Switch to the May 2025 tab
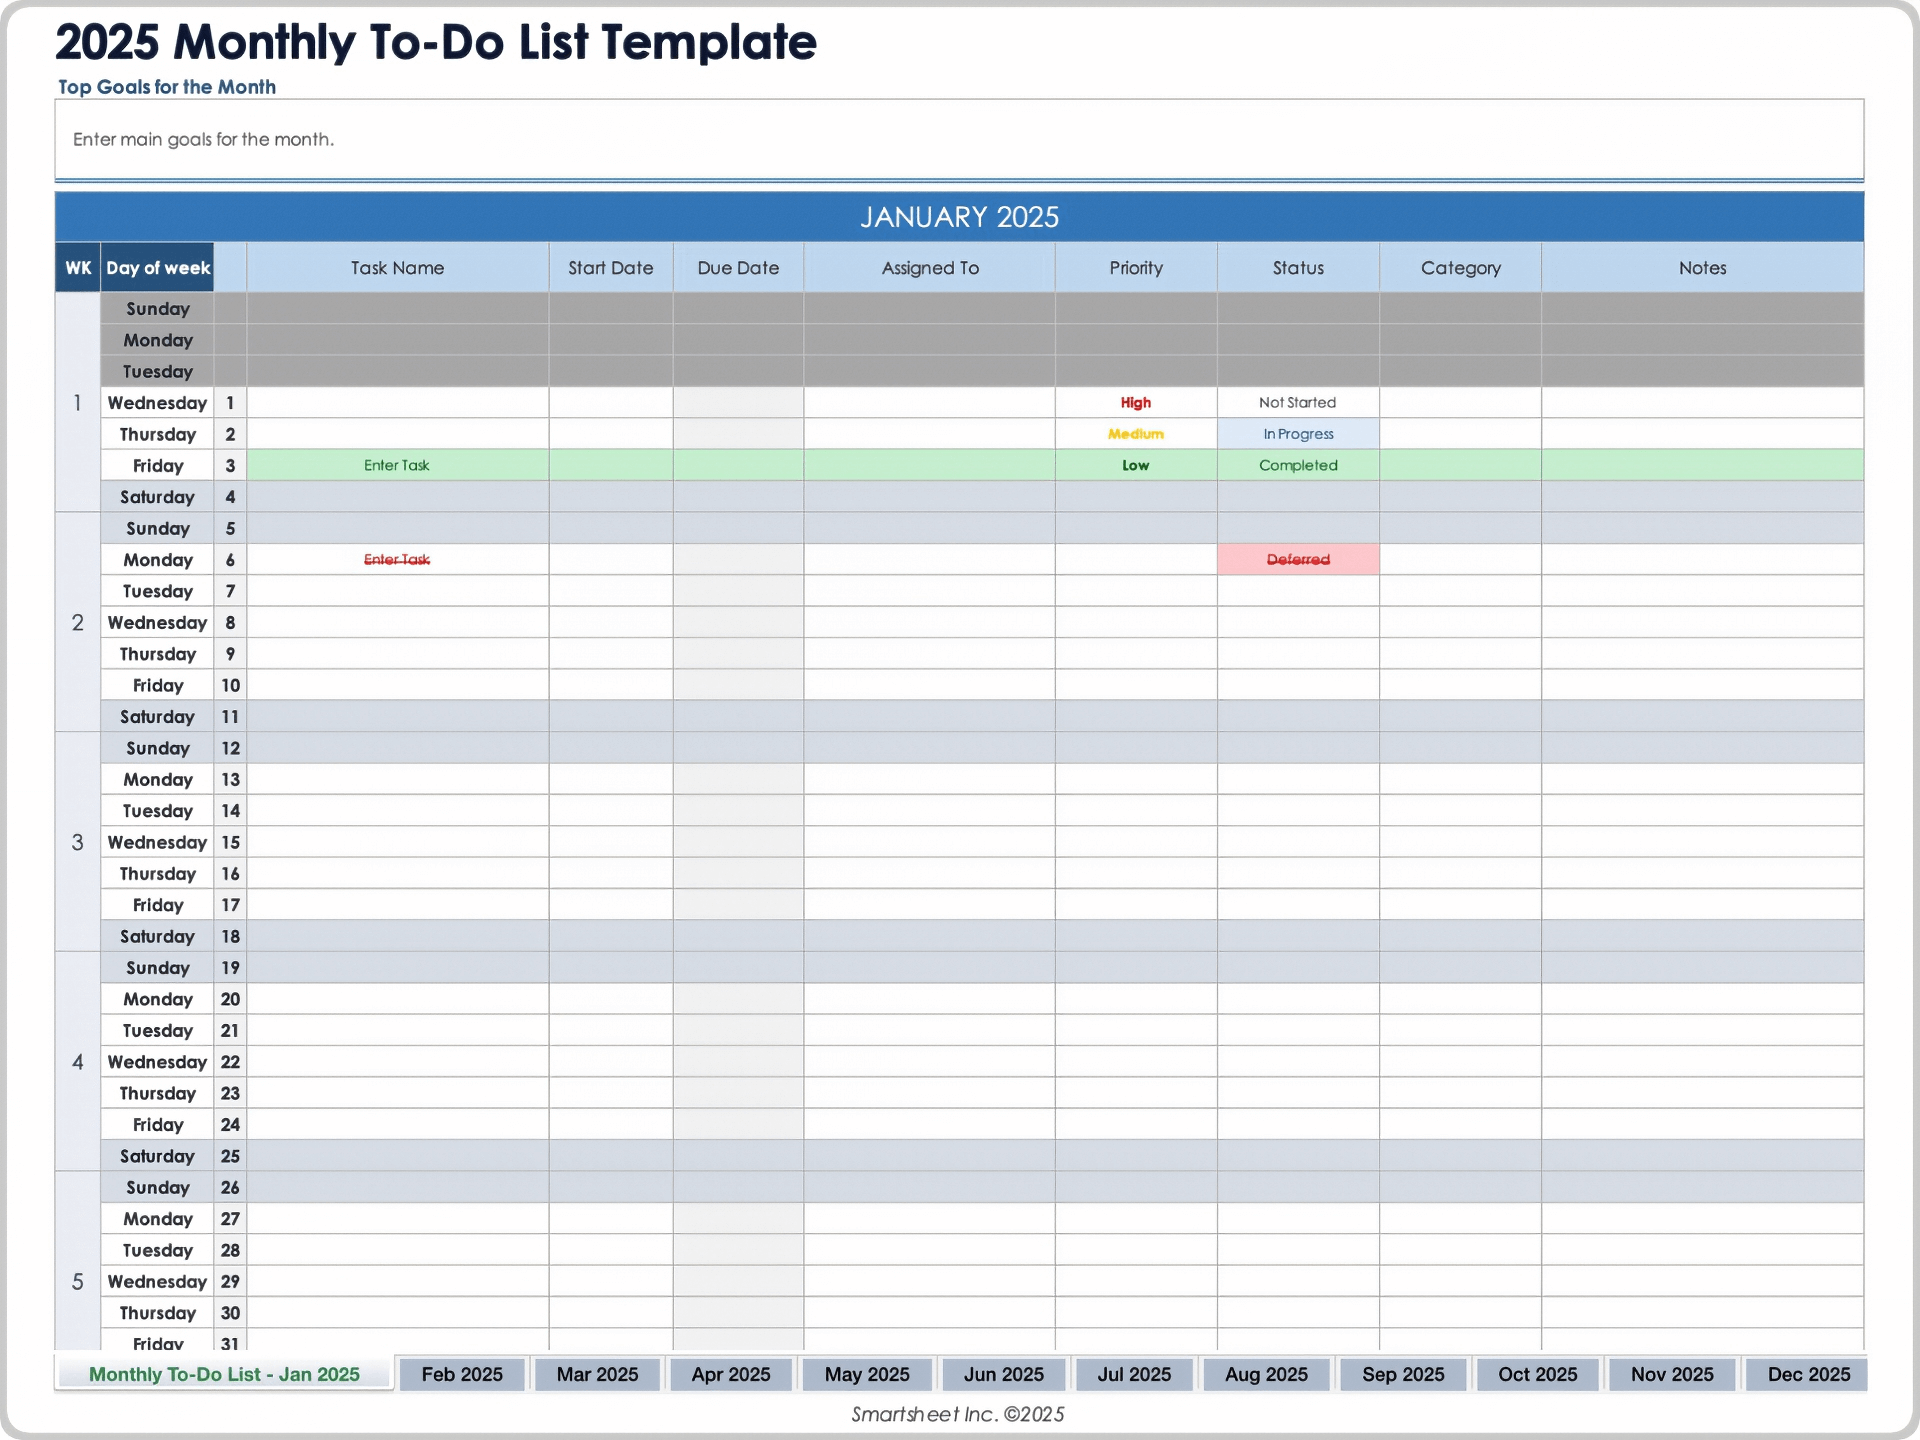Screen dimensions: 1920x1440 coord(867,1374)
